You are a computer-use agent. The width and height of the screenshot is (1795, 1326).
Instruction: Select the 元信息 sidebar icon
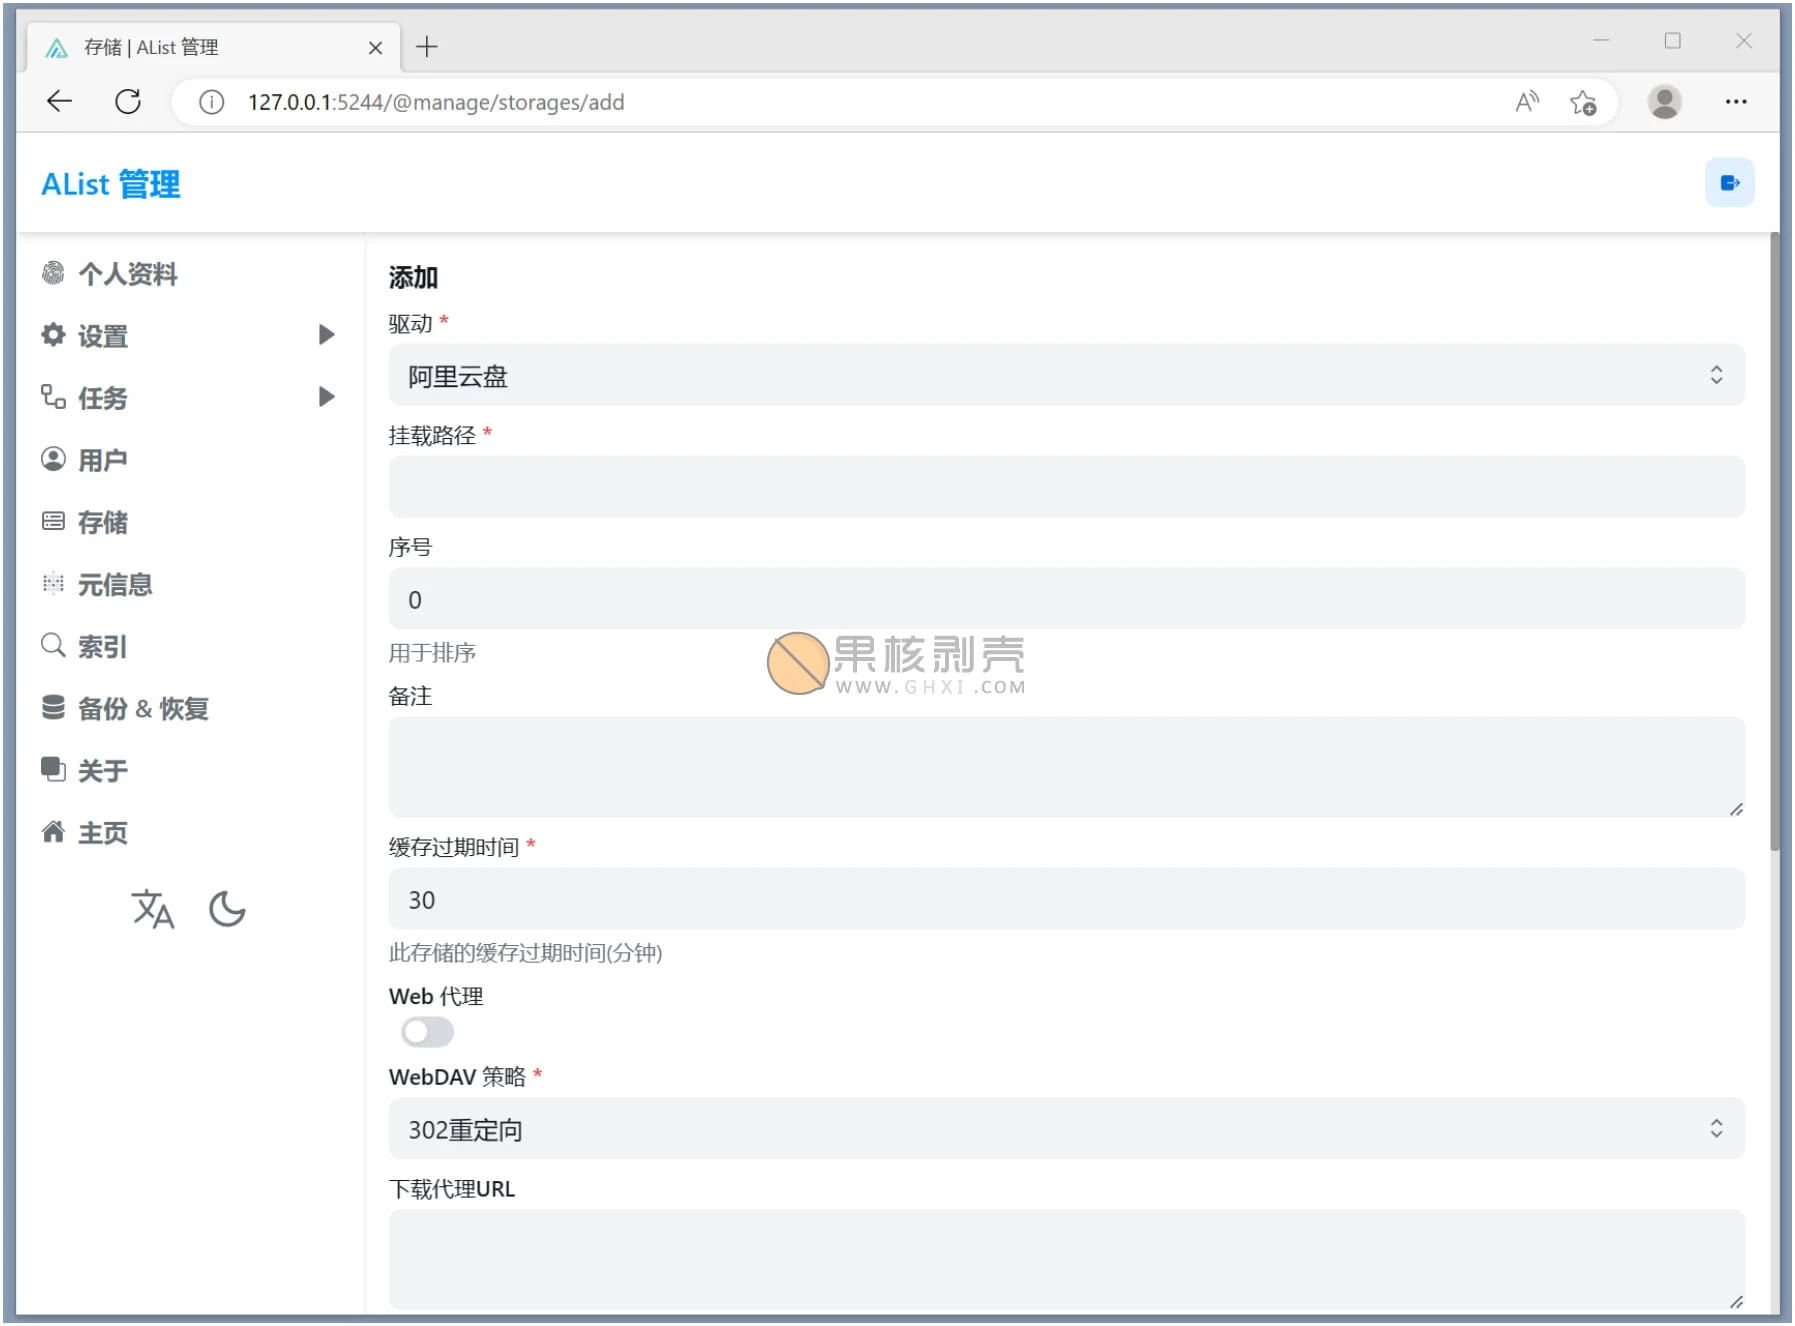tap(53, 583)
